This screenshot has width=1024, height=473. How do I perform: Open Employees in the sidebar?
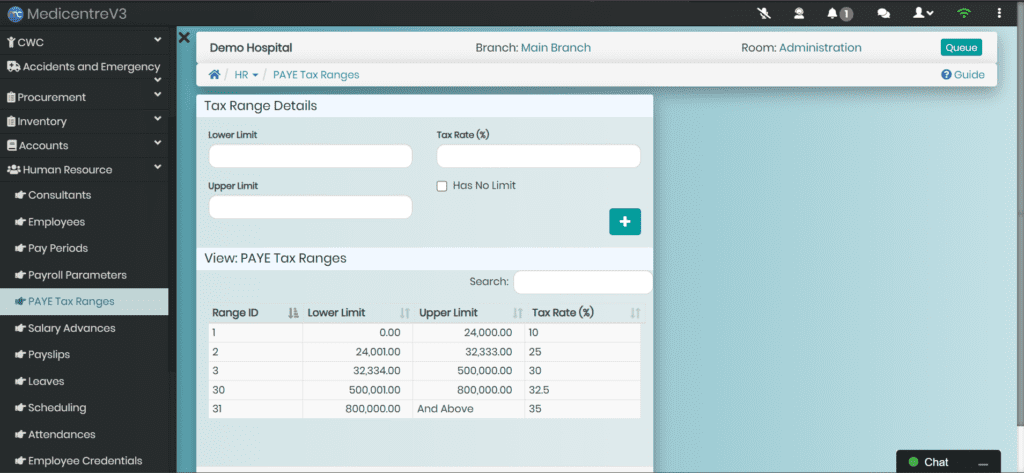click(84, 222)
